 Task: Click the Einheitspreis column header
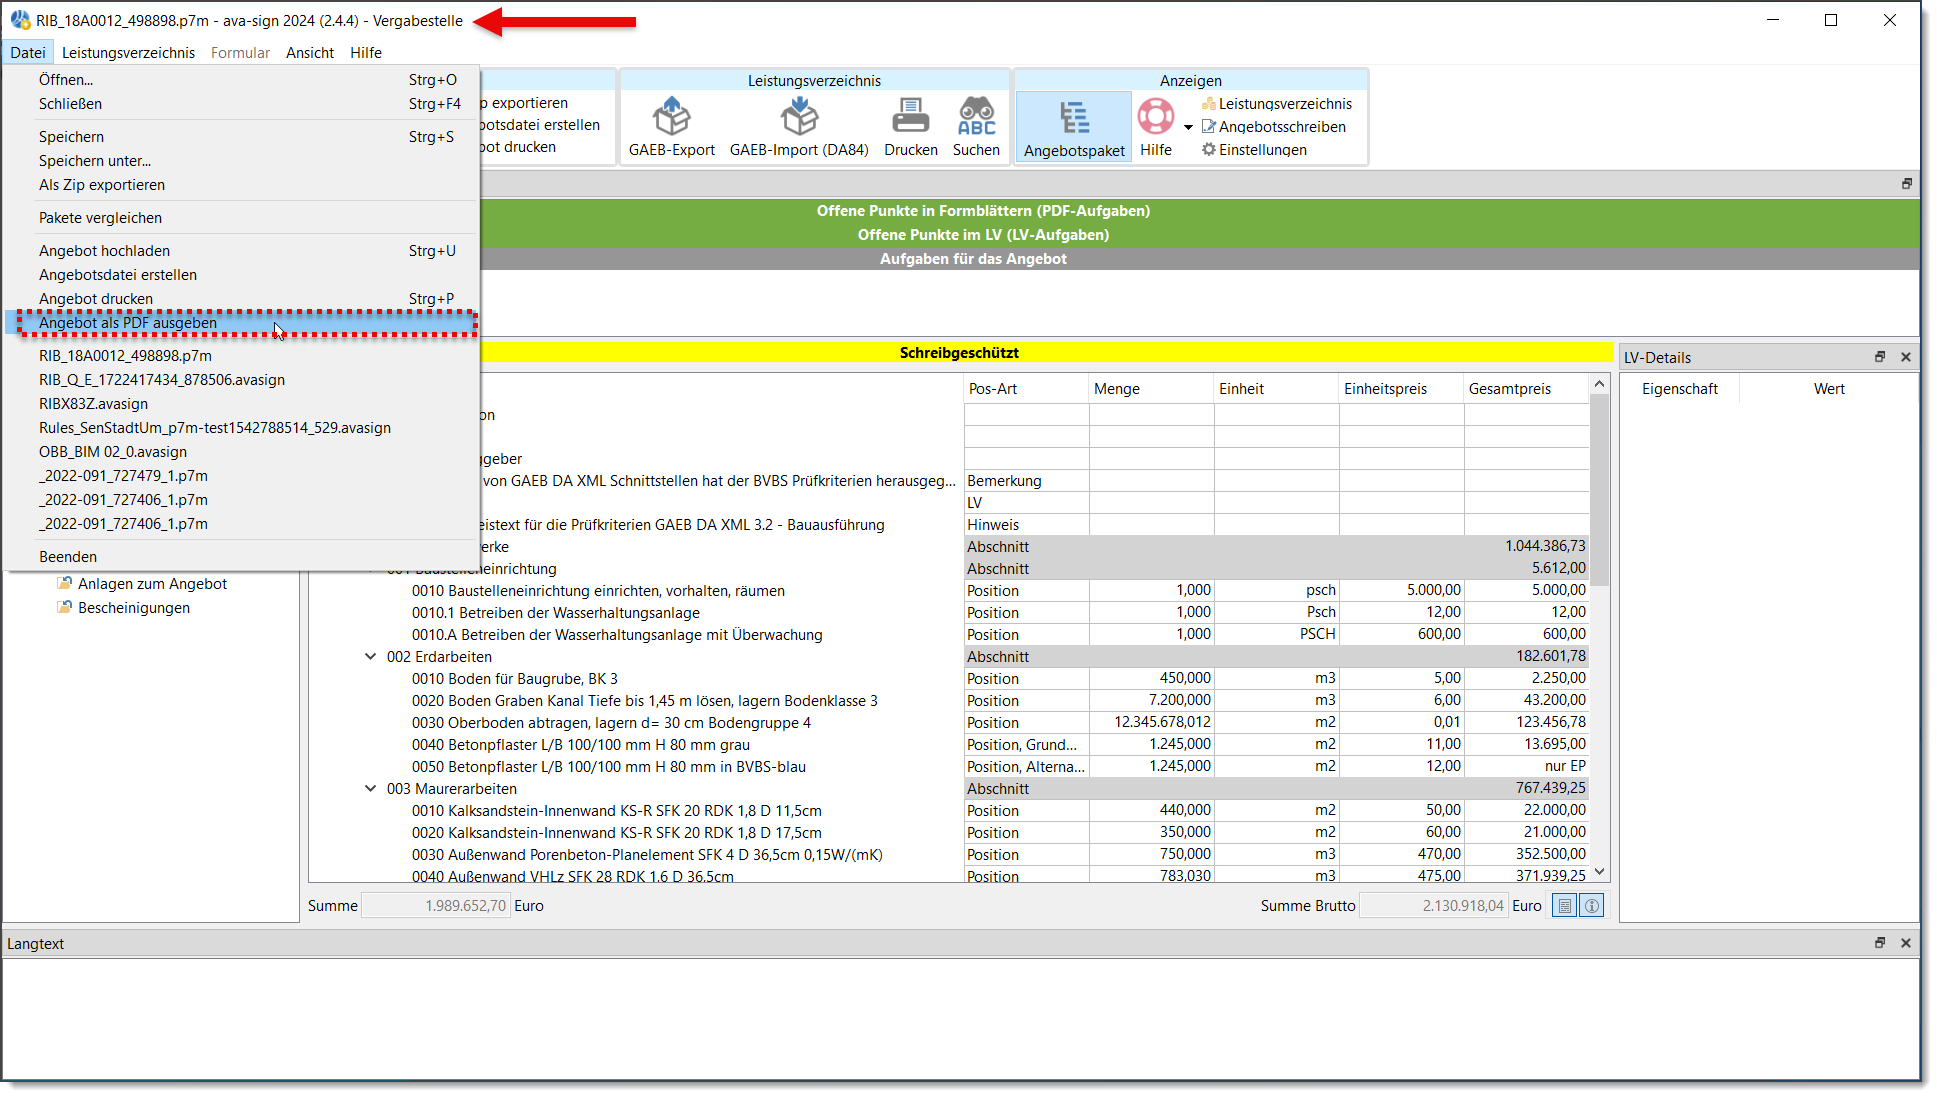tap(1400, 389)
